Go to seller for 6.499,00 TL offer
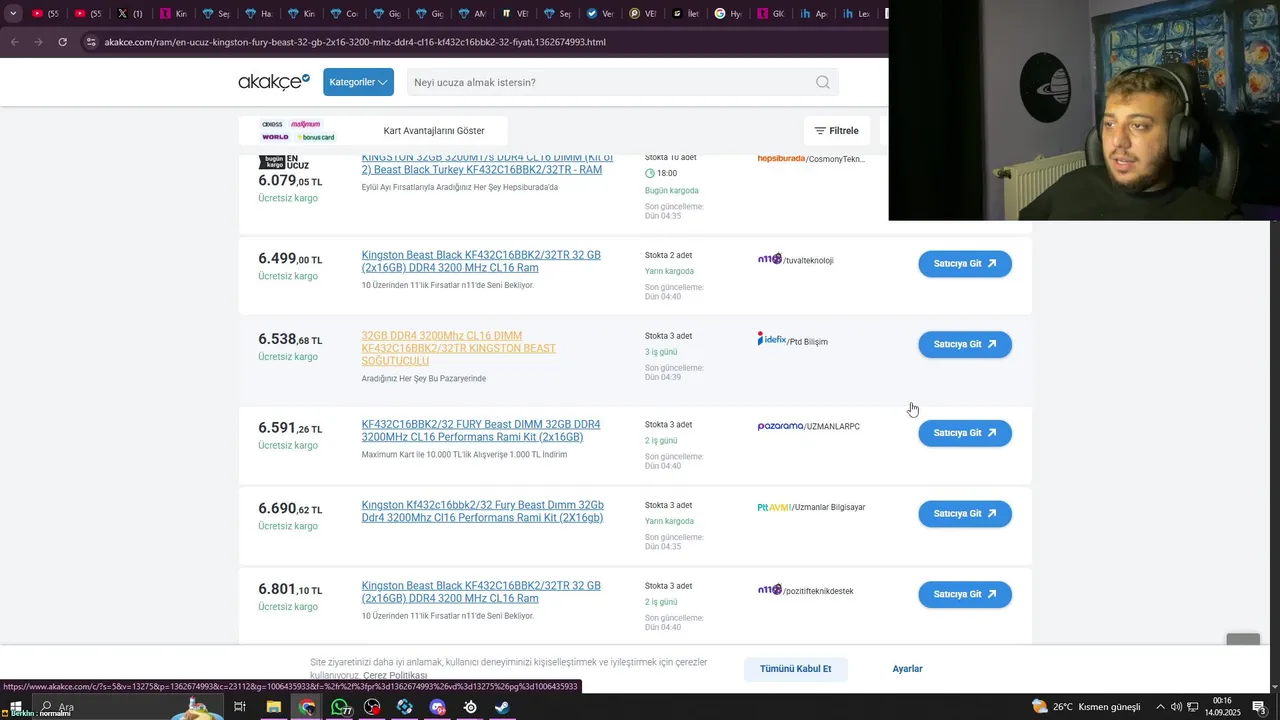The image size is (1280, 720). (x=965, y=264)
